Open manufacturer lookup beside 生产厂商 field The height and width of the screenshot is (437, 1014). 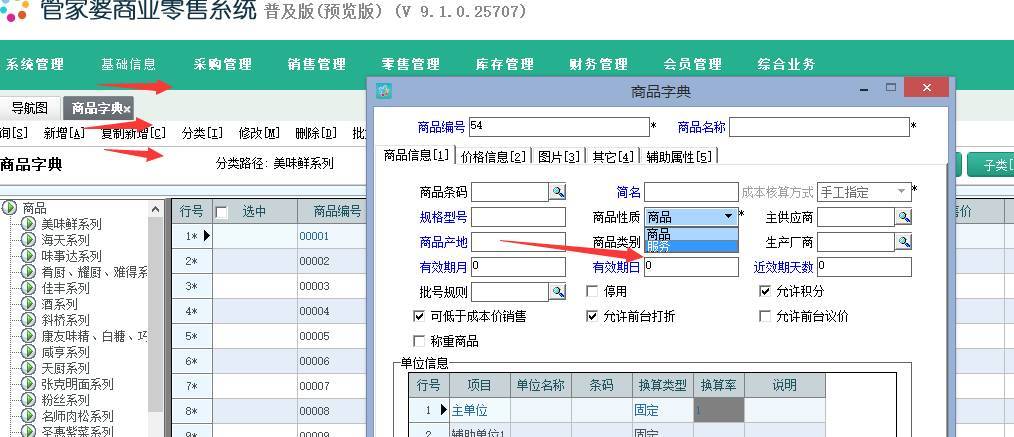[904, 242]
